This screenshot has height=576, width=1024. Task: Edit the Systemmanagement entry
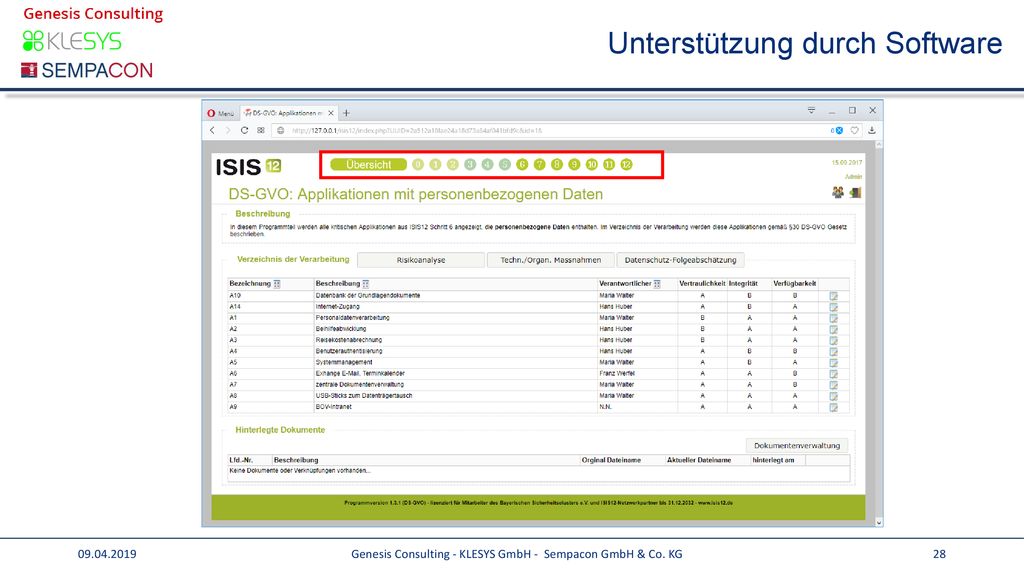(833, 362)
